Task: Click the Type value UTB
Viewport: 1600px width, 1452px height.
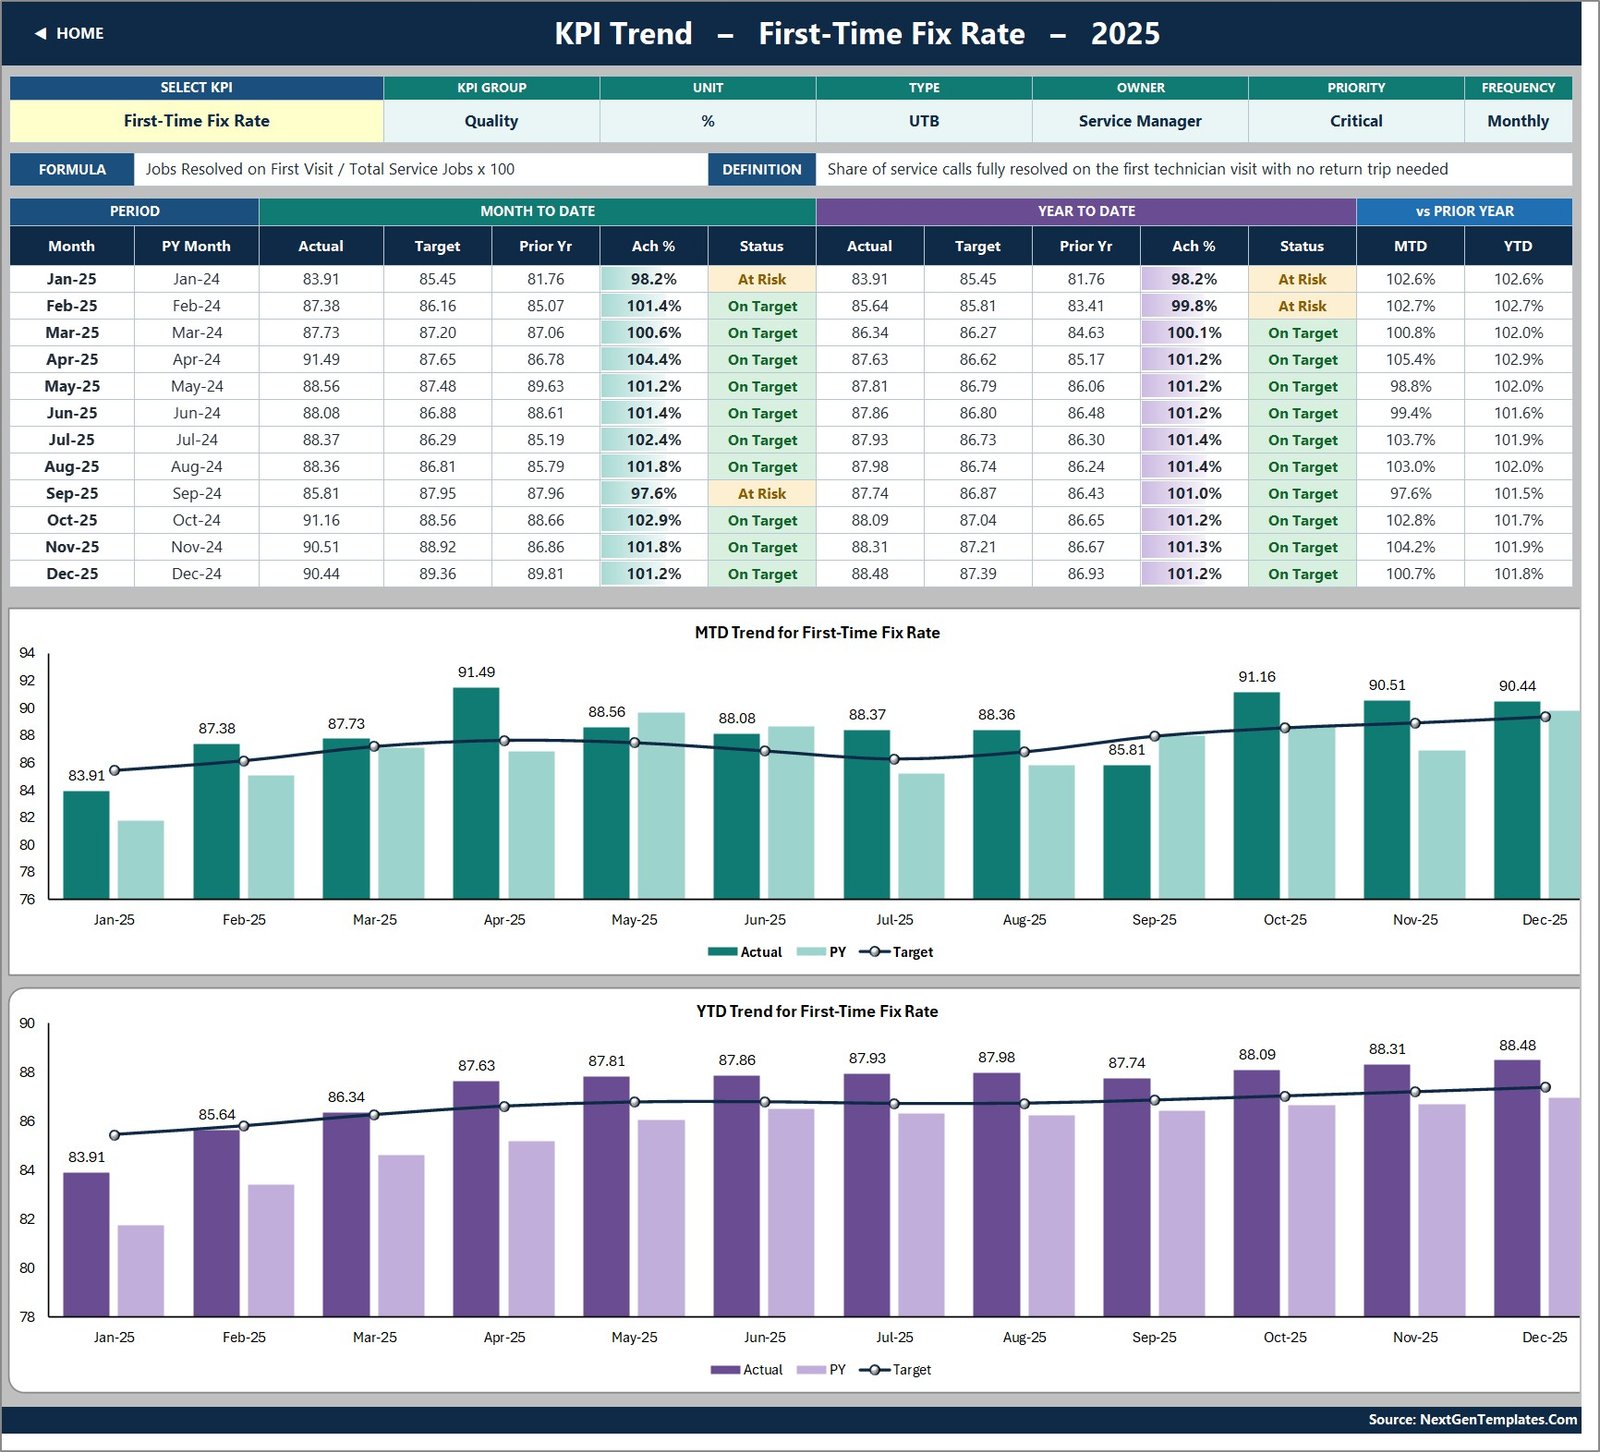Action: point(924,121)
